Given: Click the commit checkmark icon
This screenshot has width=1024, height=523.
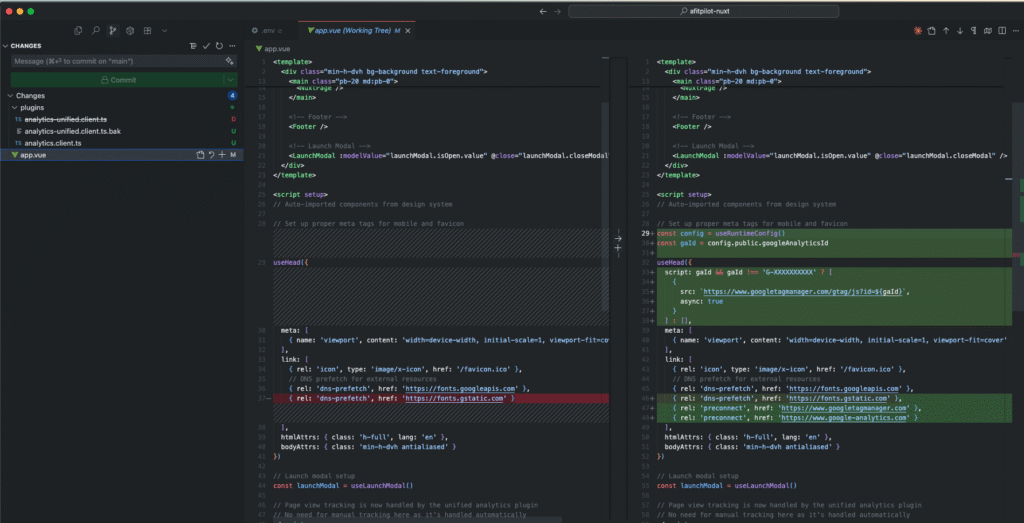Looking at the screenshot, I should coord(206,46).
